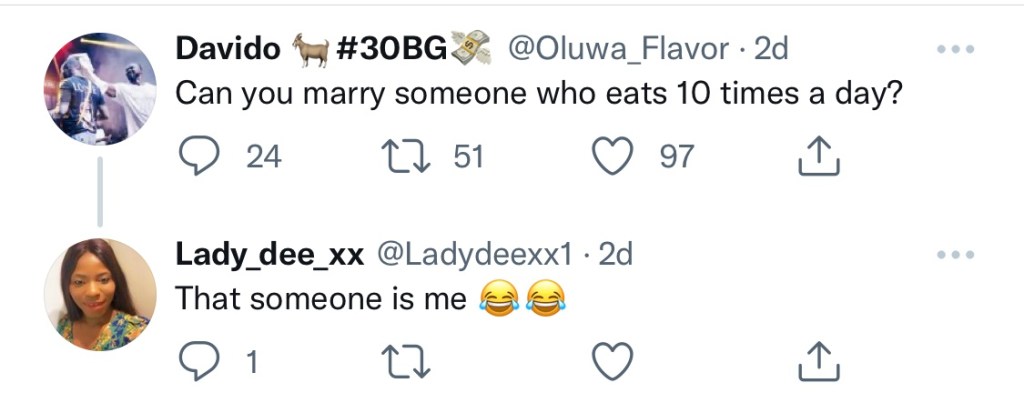Viewport: 1024px width, 413px height.
Task: Click the Lady_dee_xx display name
Action: tap(270, 255)
